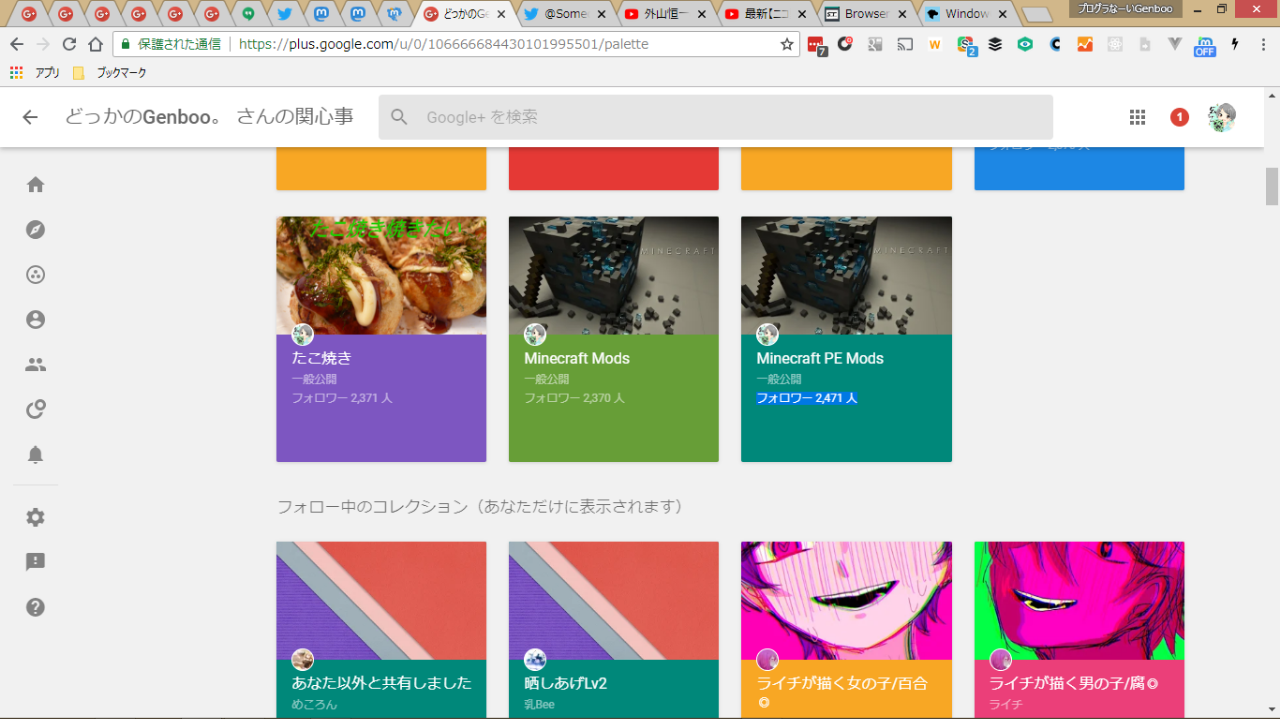Open the account avatar menu
This screenshot has height=719, width=1280.
coord(1221,117)
